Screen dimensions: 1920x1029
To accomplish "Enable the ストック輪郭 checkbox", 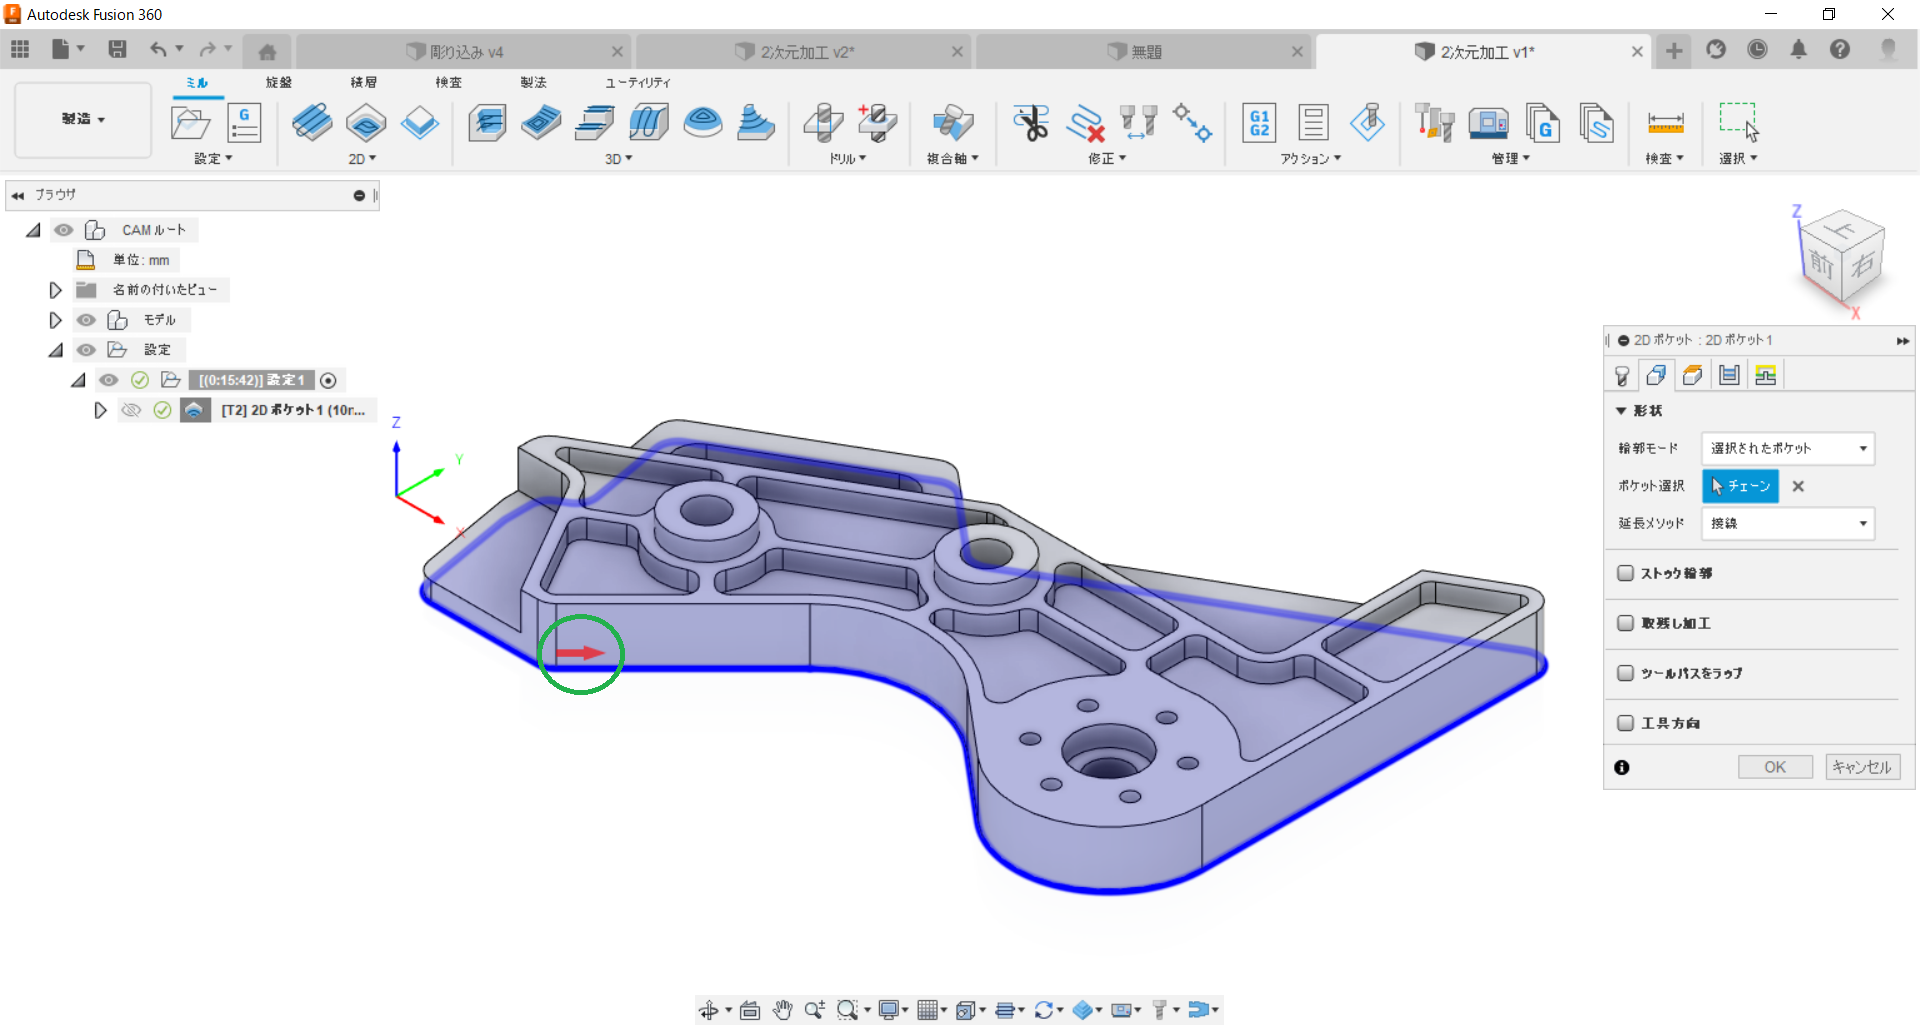I will (1625, 573).
